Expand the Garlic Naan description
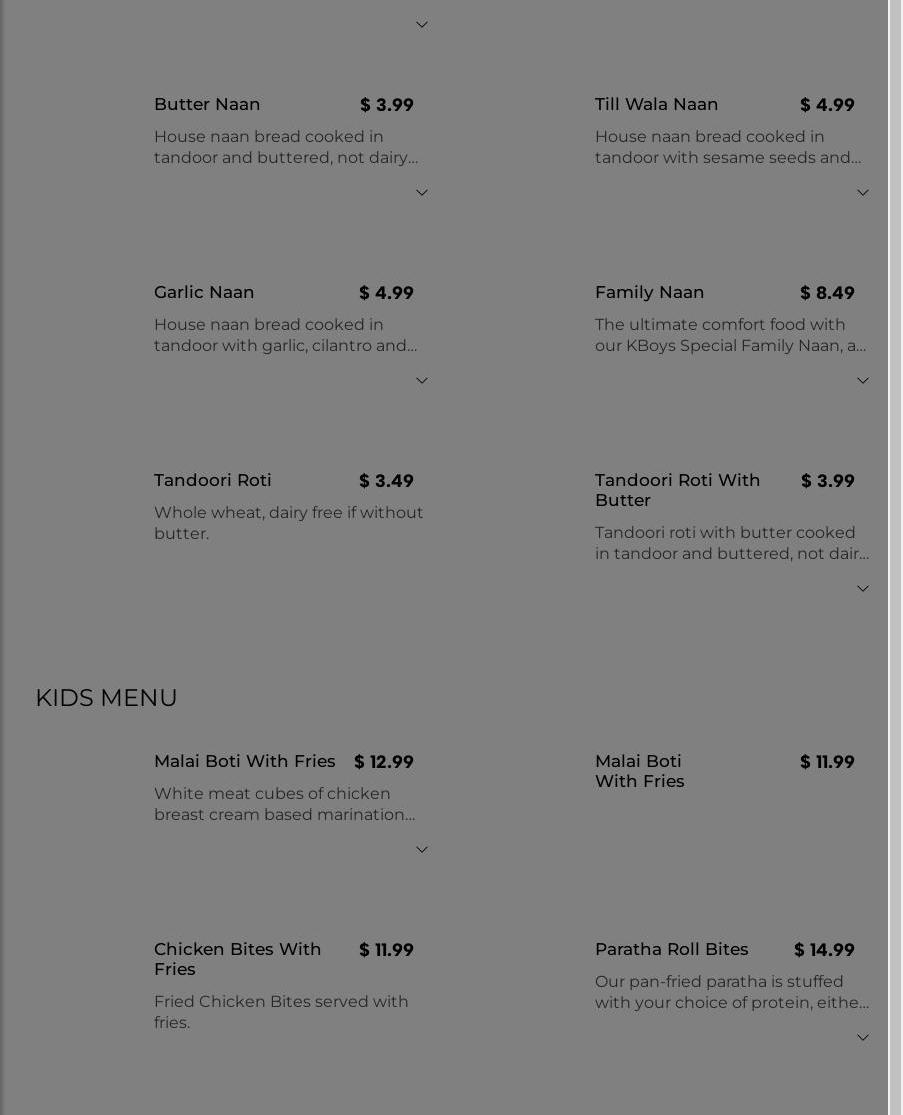This screenshot has width=903, height=1115. (x=422, y=381)
